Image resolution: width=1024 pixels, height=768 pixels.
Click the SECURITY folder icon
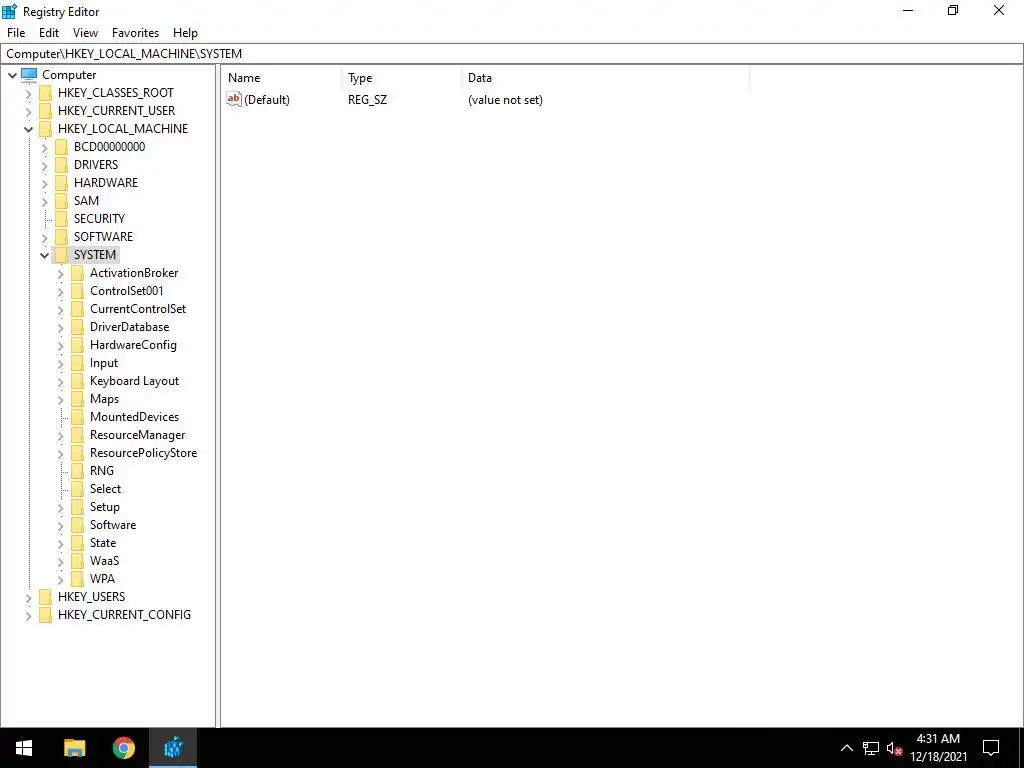[61, 219]
